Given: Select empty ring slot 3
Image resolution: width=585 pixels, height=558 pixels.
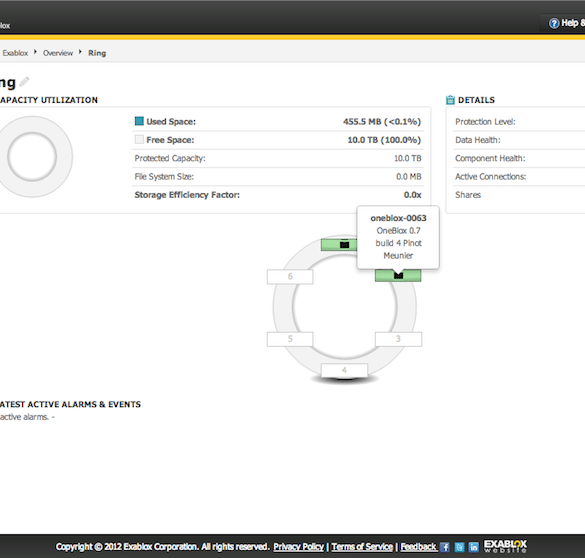Looking at the screenshot, I should click(x=398, y=339).
